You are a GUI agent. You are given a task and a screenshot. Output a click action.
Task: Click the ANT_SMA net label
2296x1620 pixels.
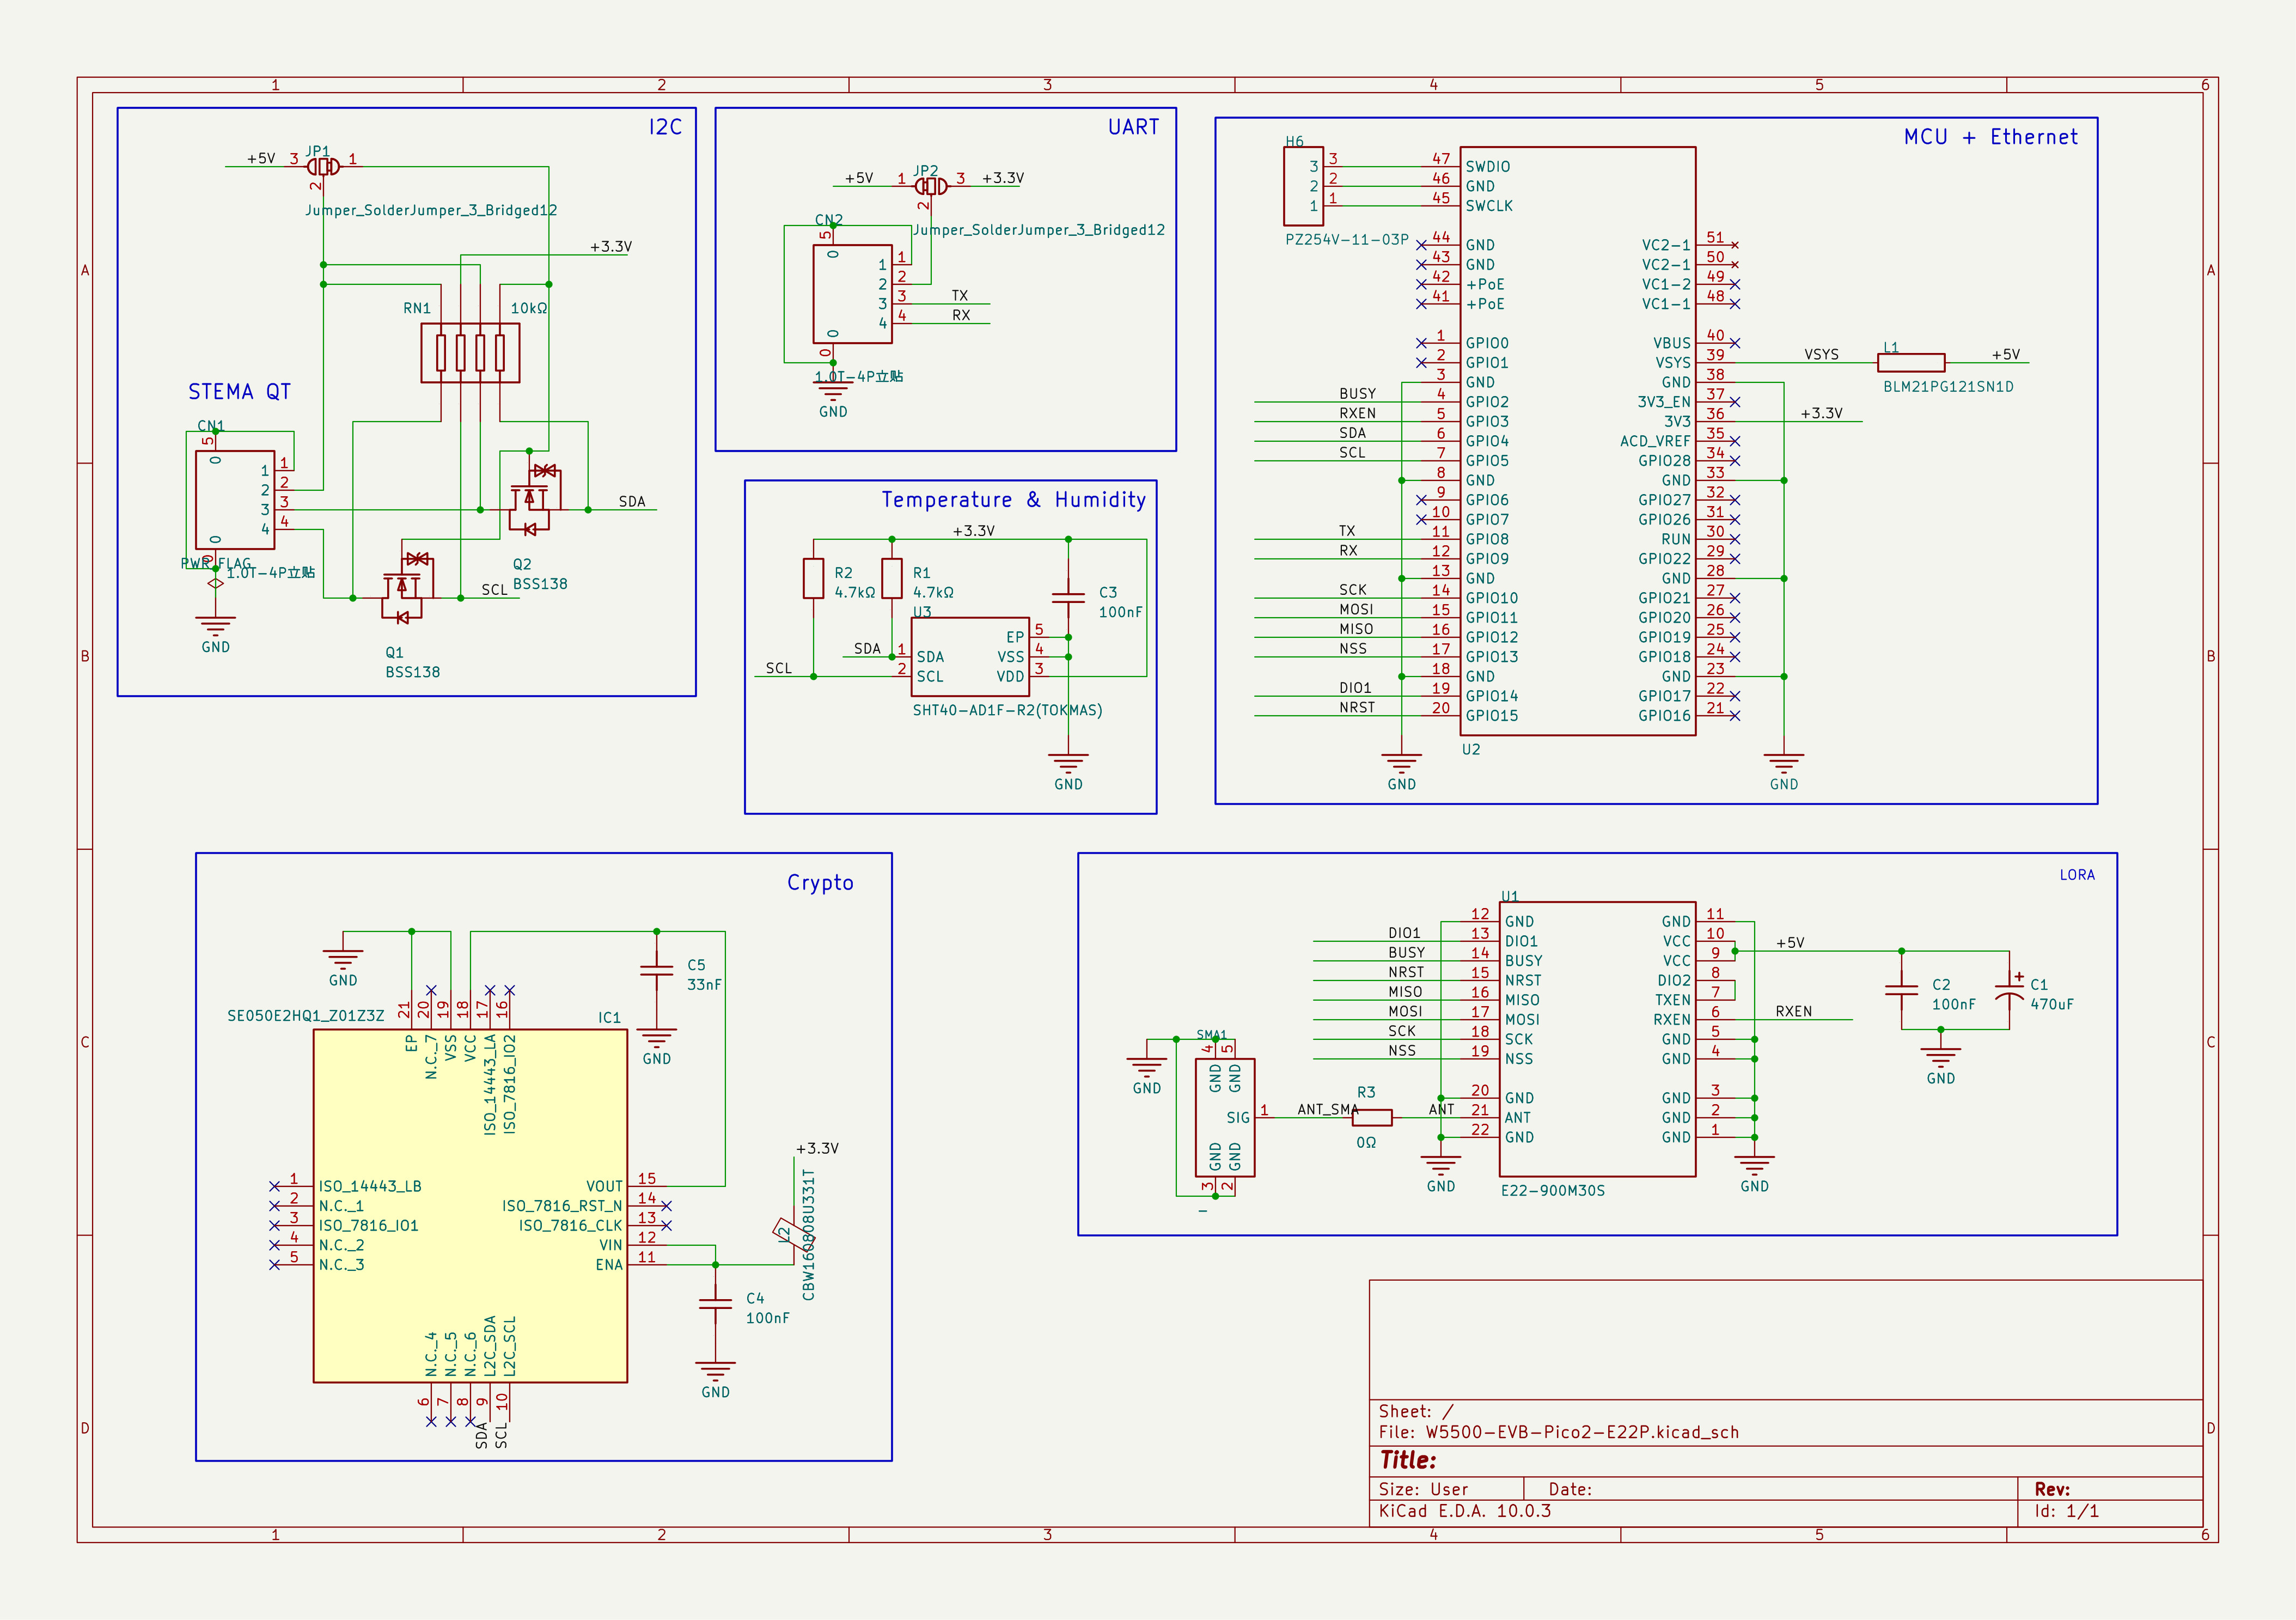(x=1327, y=1109)
